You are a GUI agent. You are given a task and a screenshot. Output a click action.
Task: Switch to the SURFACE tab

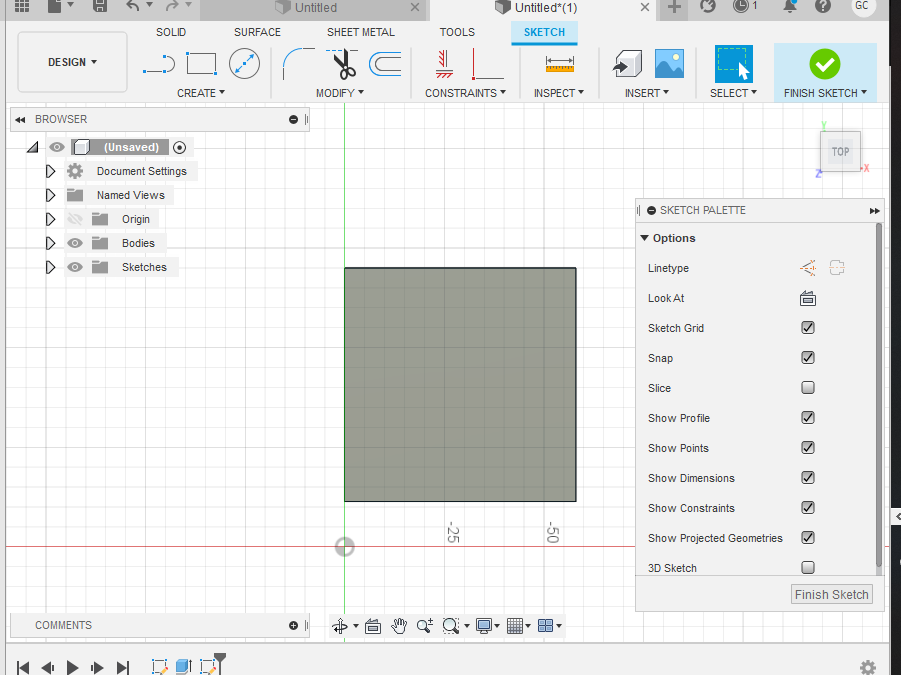pyautogui.click(x=257, y=32)
